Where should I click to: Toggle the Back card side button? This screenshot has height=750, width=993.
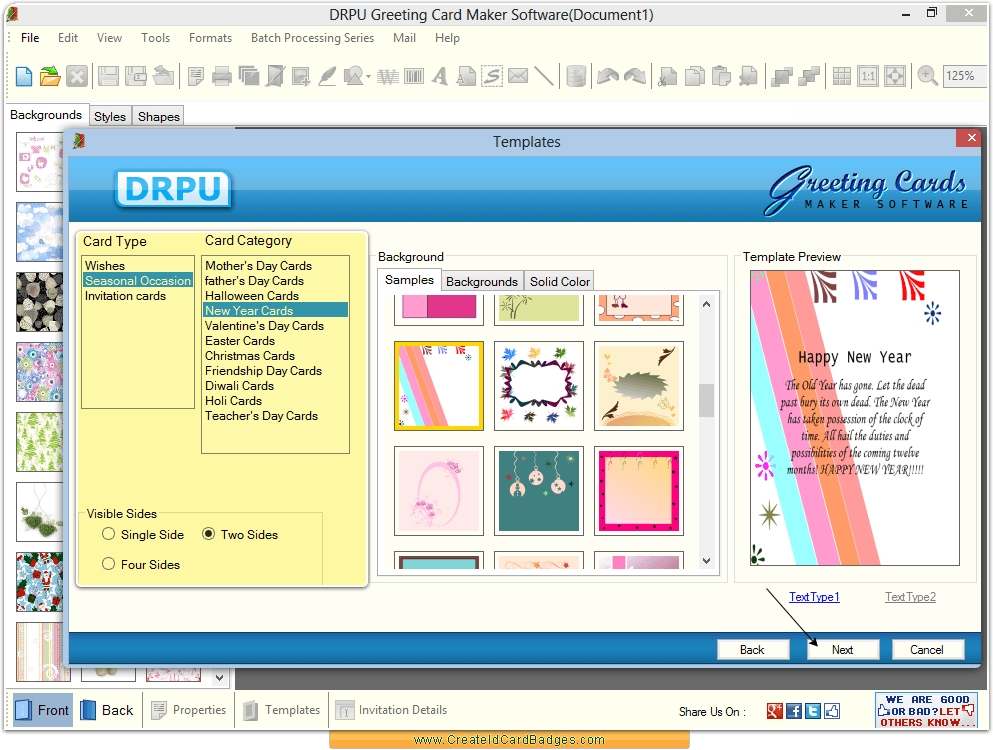(108, 710)
